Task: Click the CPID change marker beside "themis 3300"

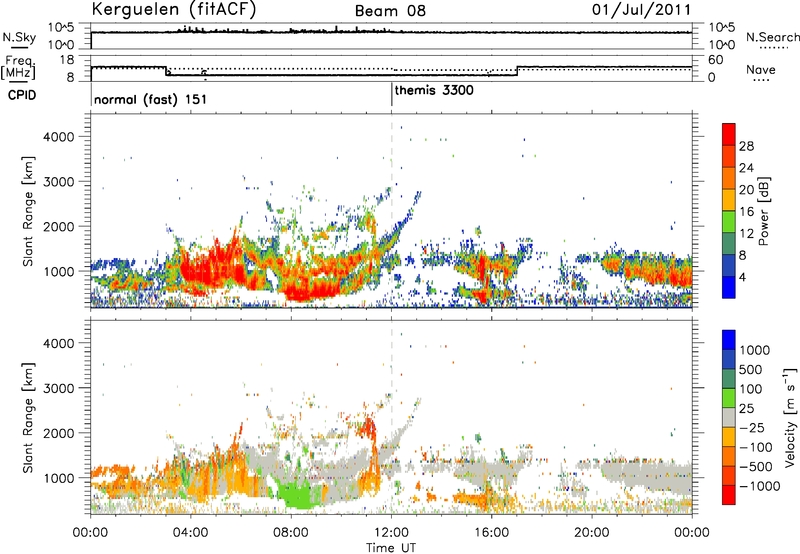Action: 391,94
